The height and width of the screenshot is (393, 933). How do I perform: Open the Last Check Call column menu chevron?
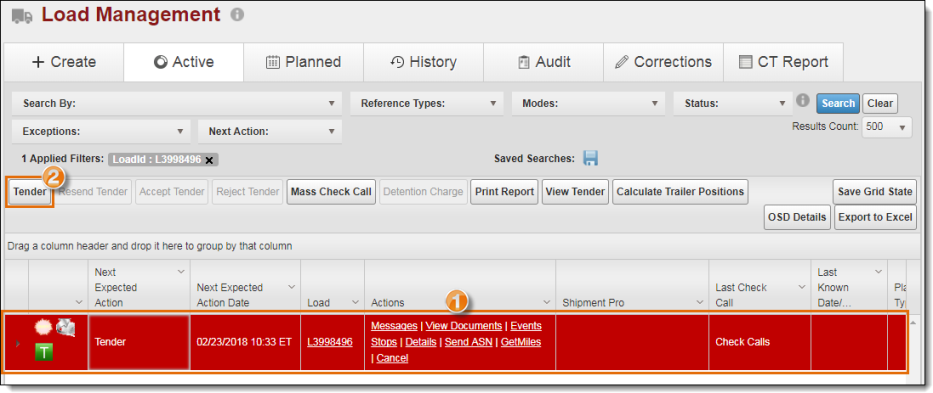[801, 287]
